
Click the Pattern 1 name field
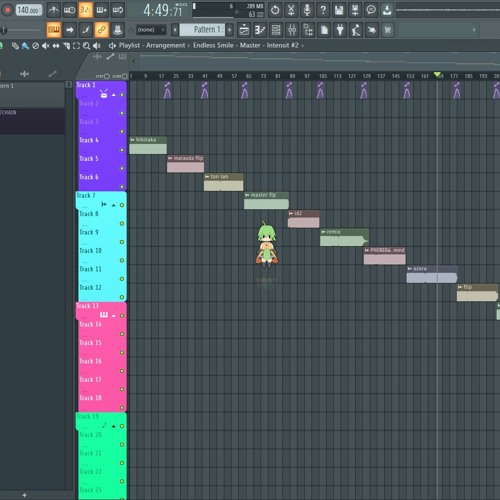click(203, 30)
